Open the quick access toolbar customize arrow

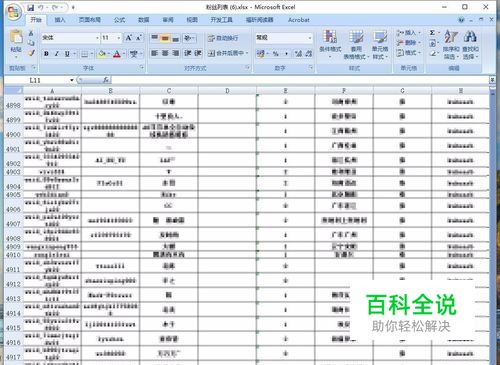[x=73, y=7]
